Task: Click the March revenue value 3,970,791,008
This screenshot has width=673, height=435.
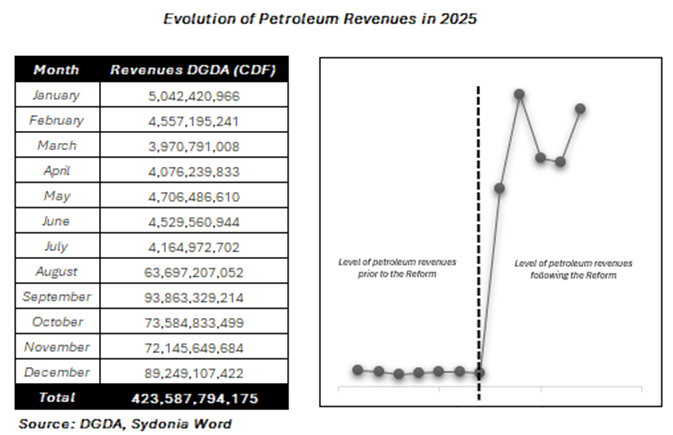Action: click(x=195, y=146)
